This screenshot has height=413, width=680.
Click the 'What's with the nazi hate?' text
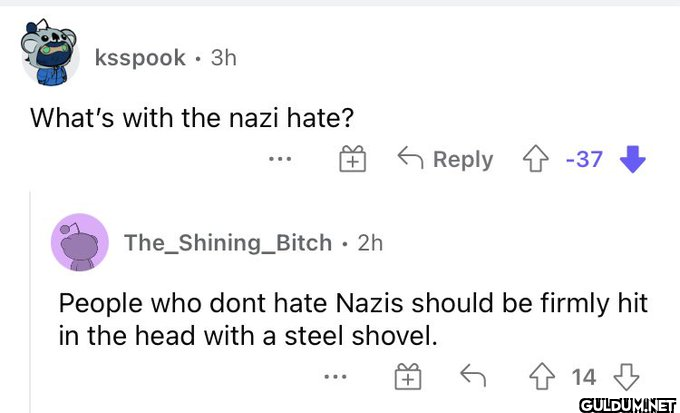point(192,118)
